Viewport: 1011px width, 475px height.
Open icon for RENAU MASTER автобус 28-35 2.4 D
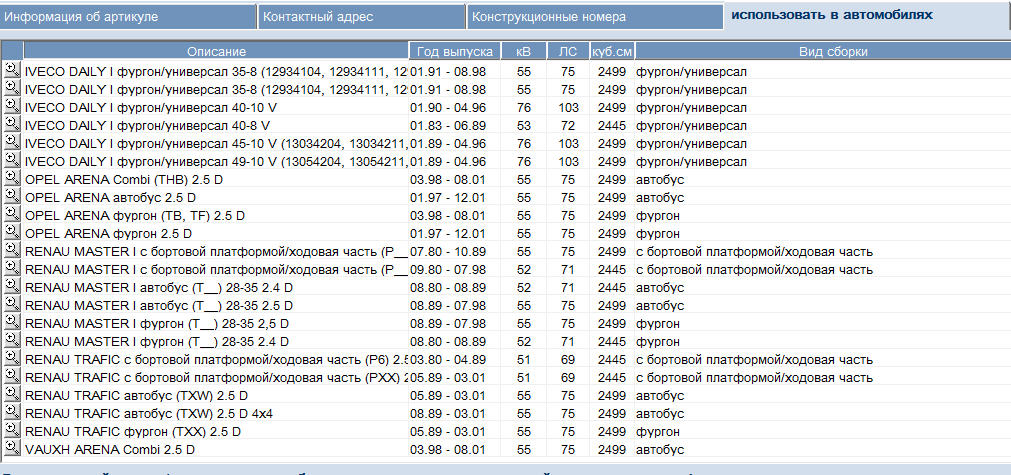coord(11,287)
